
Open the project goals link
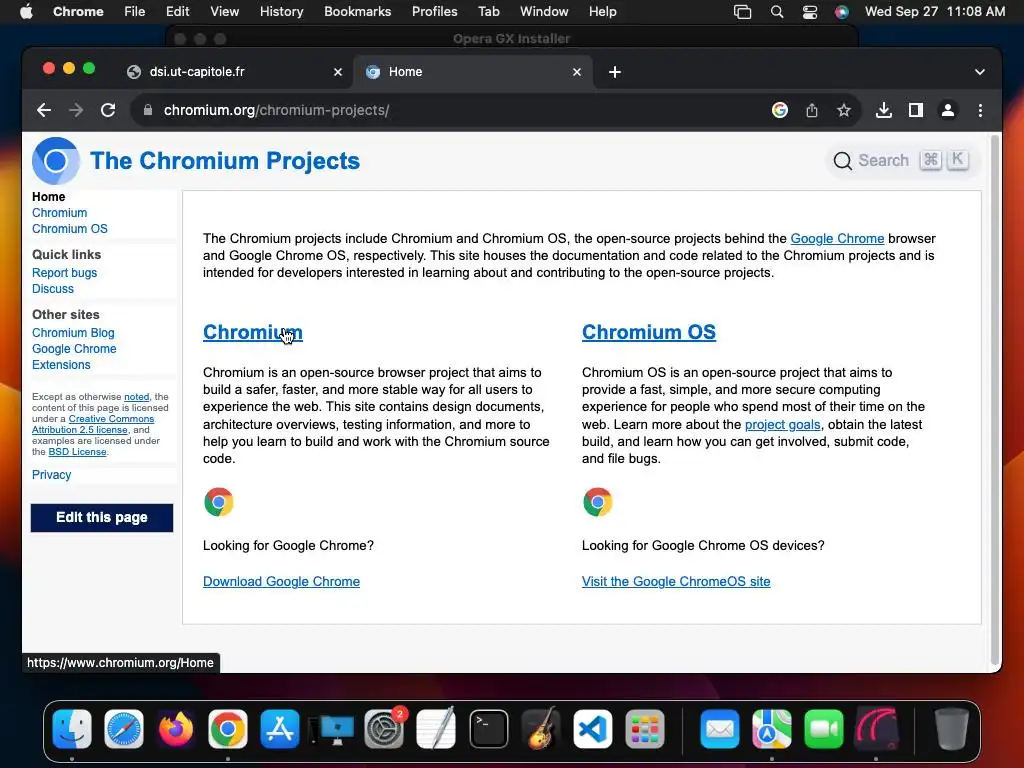(x=782, y=424)
